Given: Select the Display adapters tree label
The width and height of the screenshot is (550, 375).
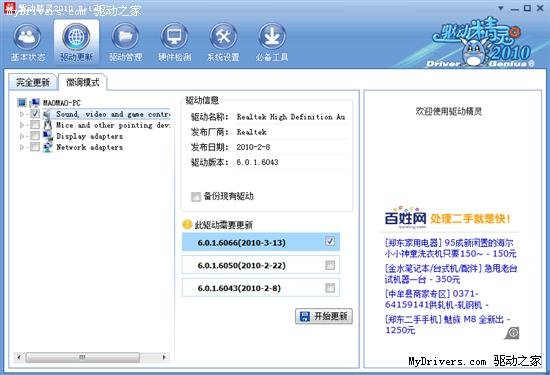Looking at the screenshot, I should coord(90,136).
